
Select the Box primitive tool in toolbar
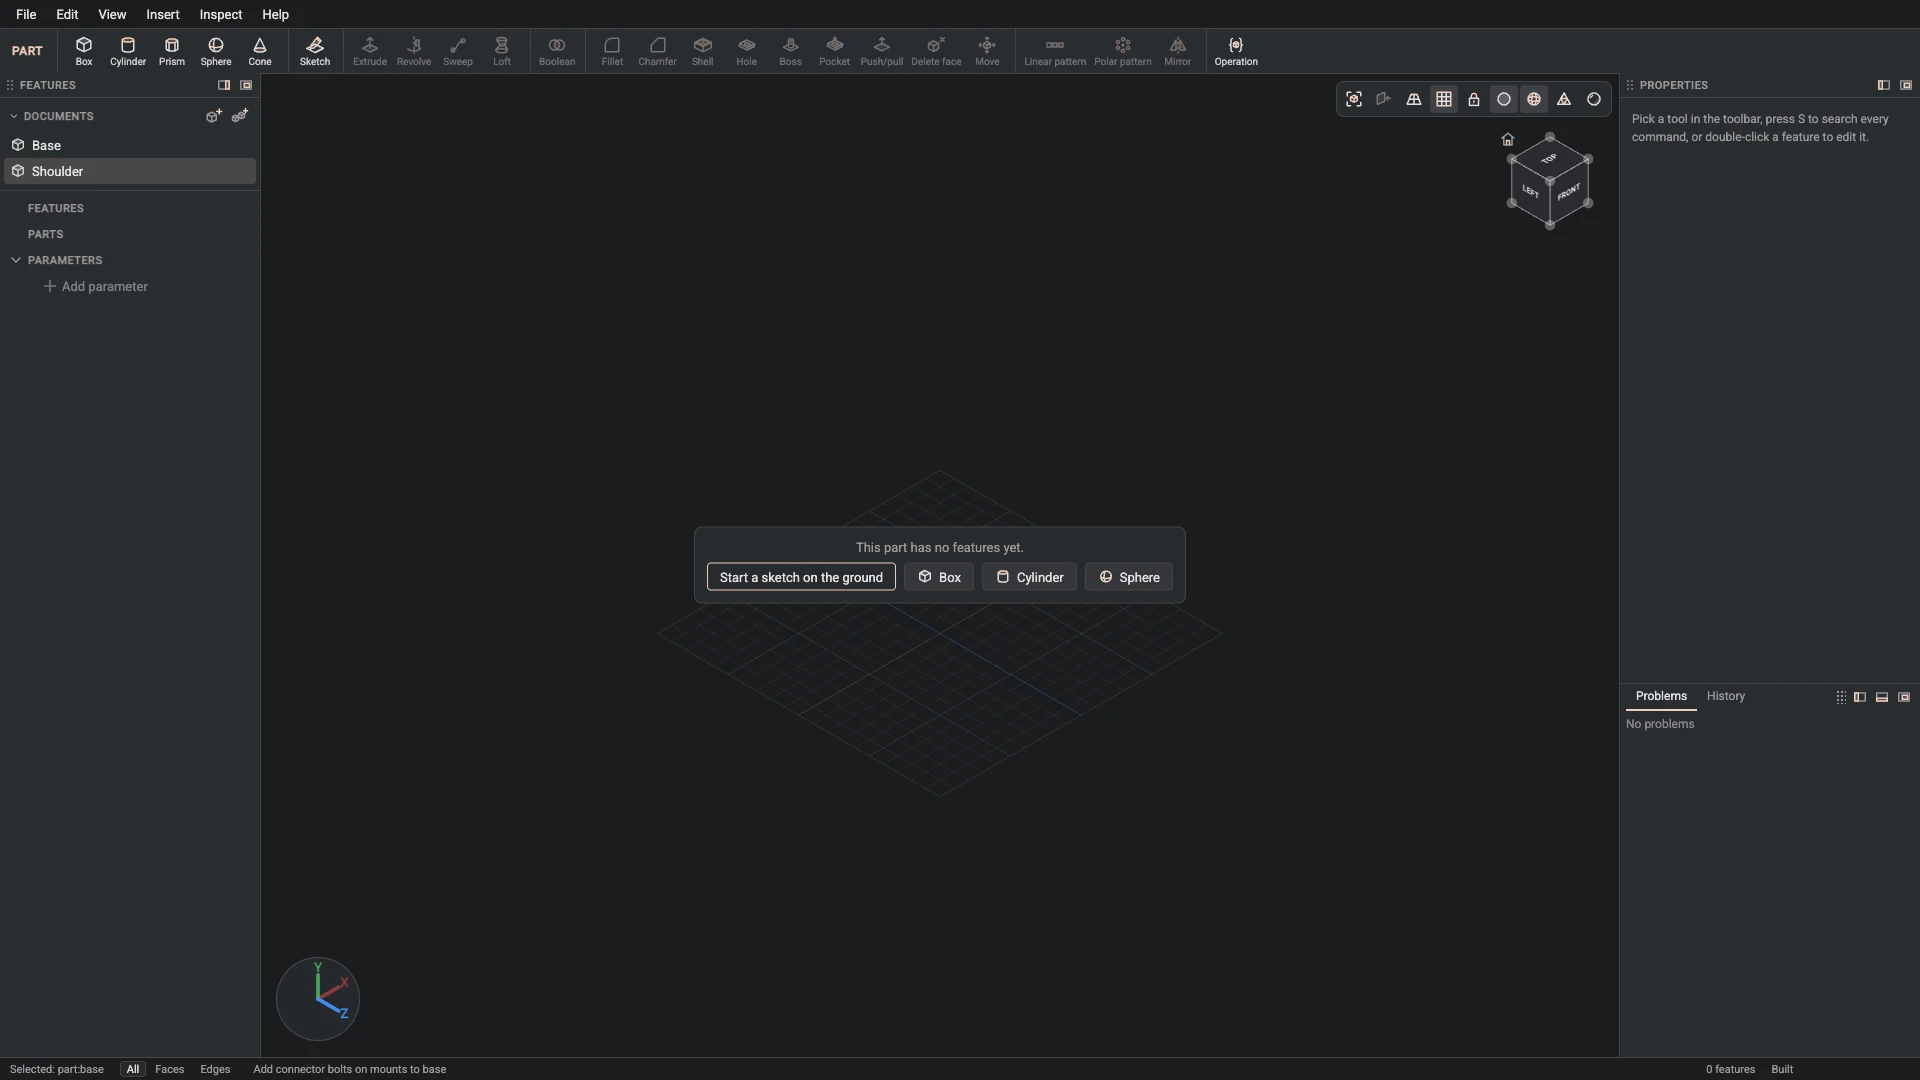click(x=84, y=51)
